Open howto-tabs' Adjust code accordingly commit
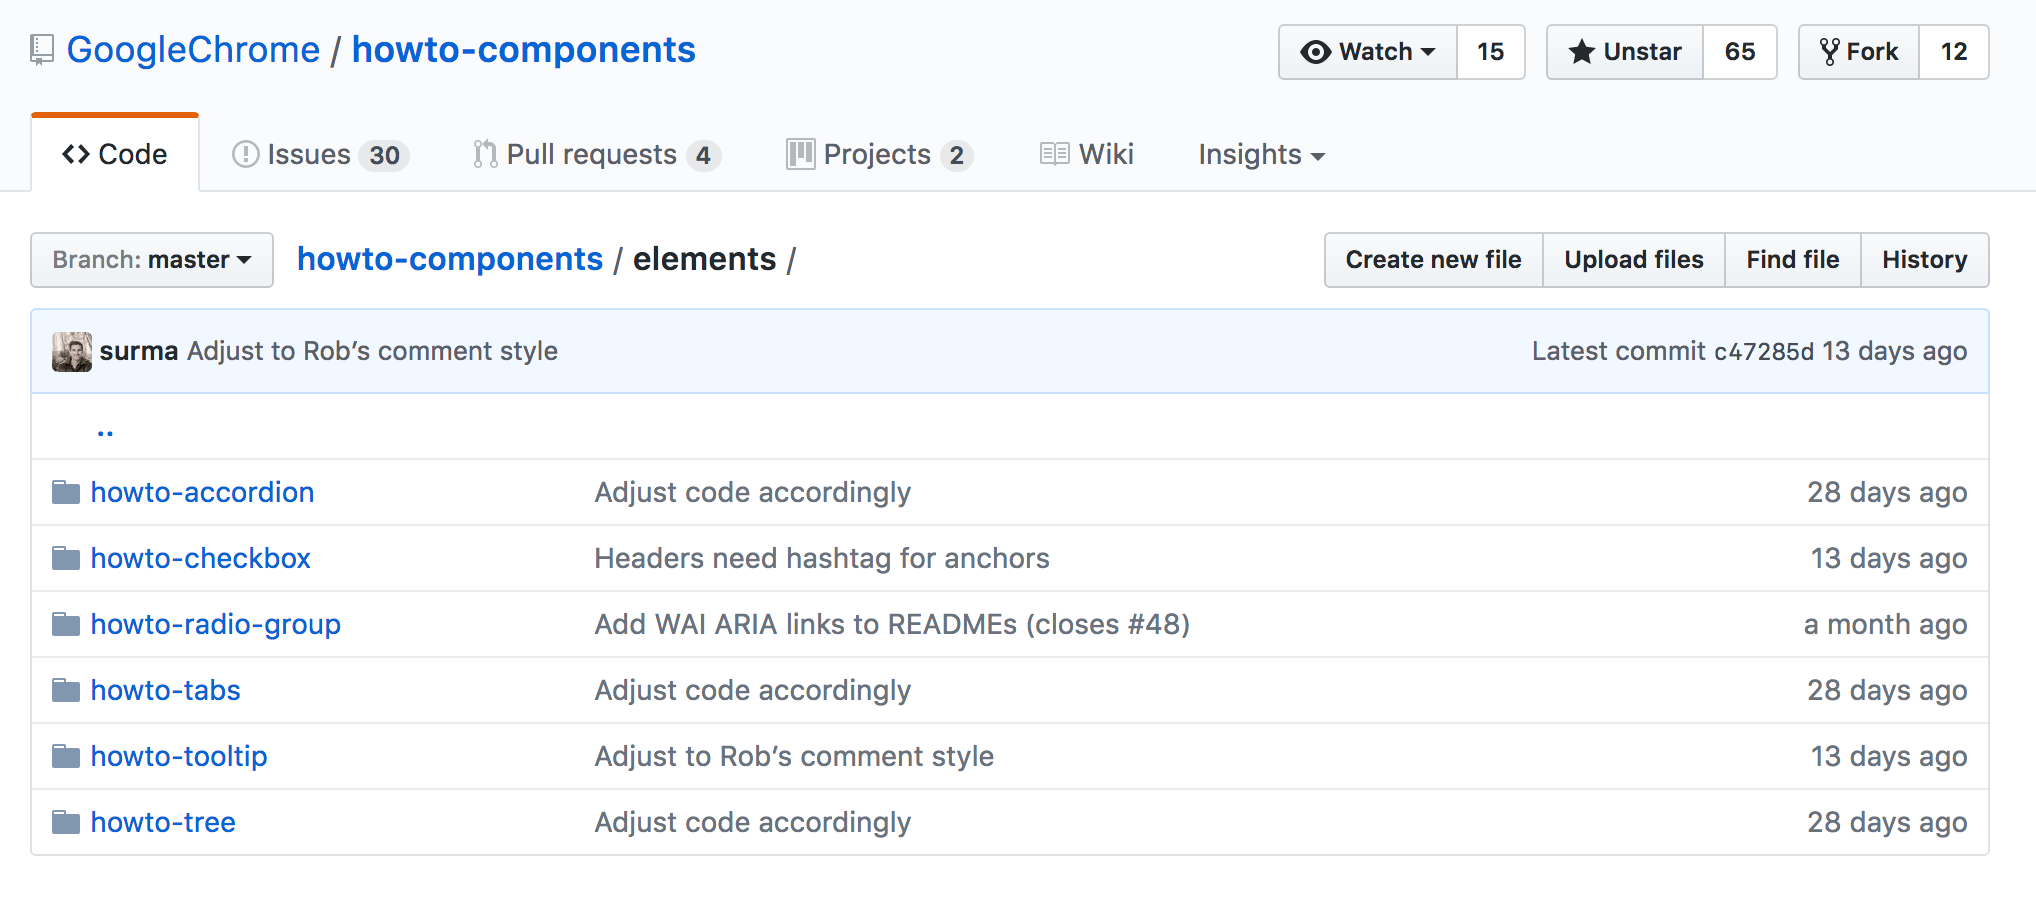Image resolution: width=2036 pixels, height=906 pixels. click(x=753, y=691)
